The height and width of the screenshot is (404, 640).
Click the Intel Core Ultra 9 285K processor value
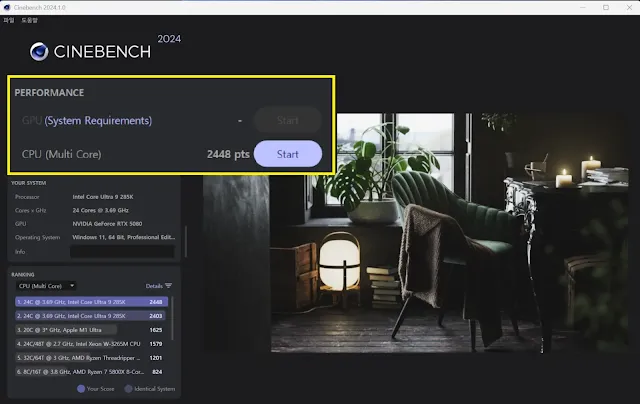click(103, 197)
